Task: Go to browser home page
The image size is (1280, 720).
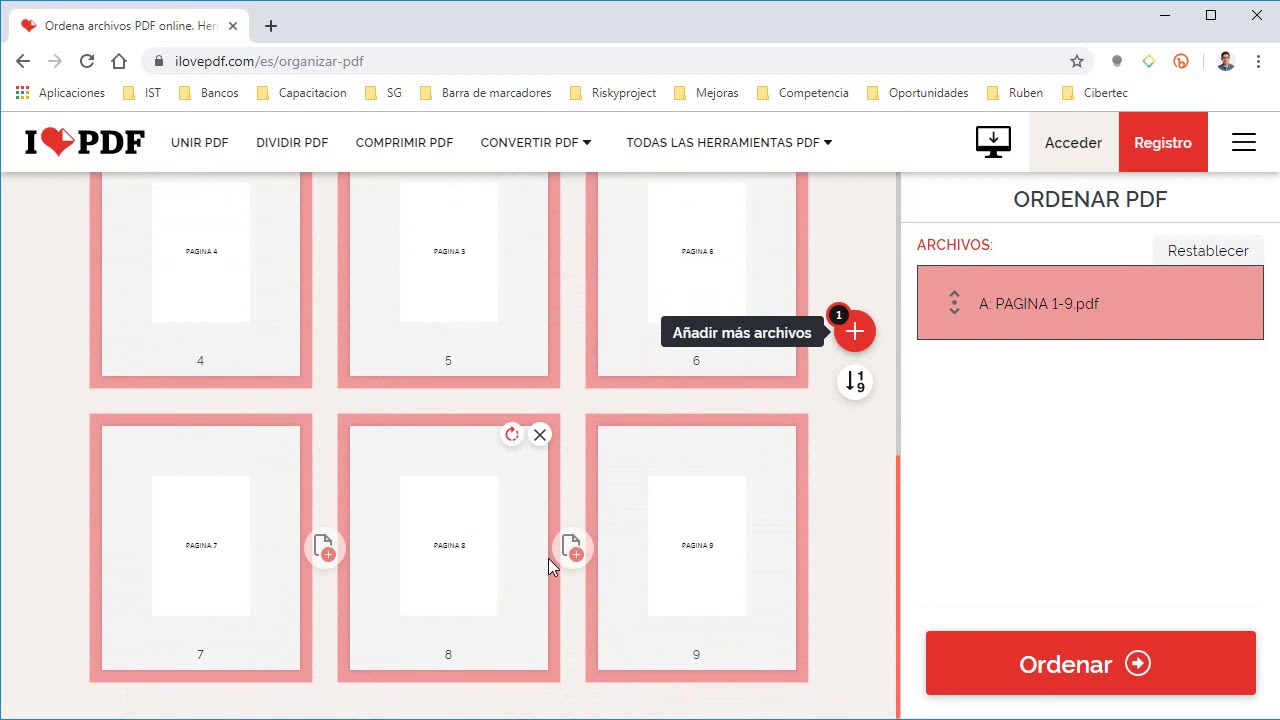Action: 119,61
